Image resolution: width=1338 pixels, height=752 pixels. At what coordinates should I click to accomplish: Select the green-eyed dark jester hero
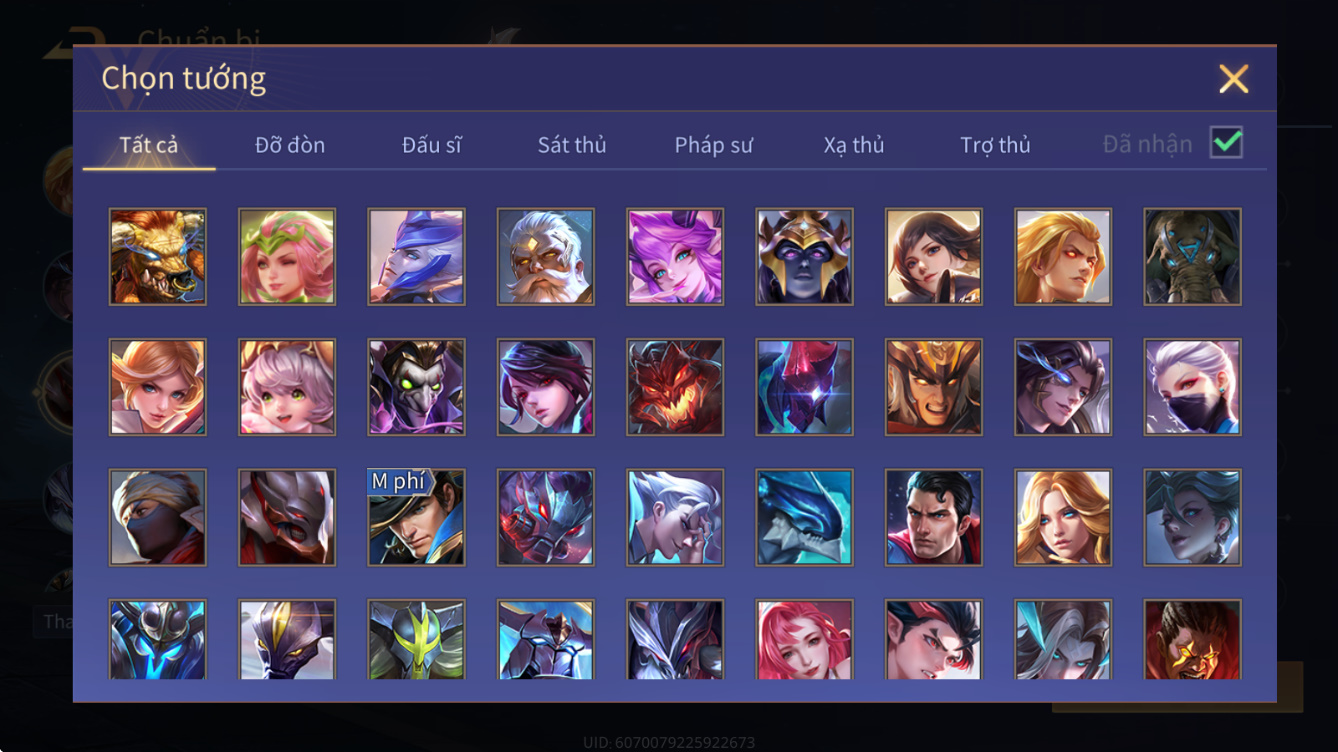coord(416,387)
